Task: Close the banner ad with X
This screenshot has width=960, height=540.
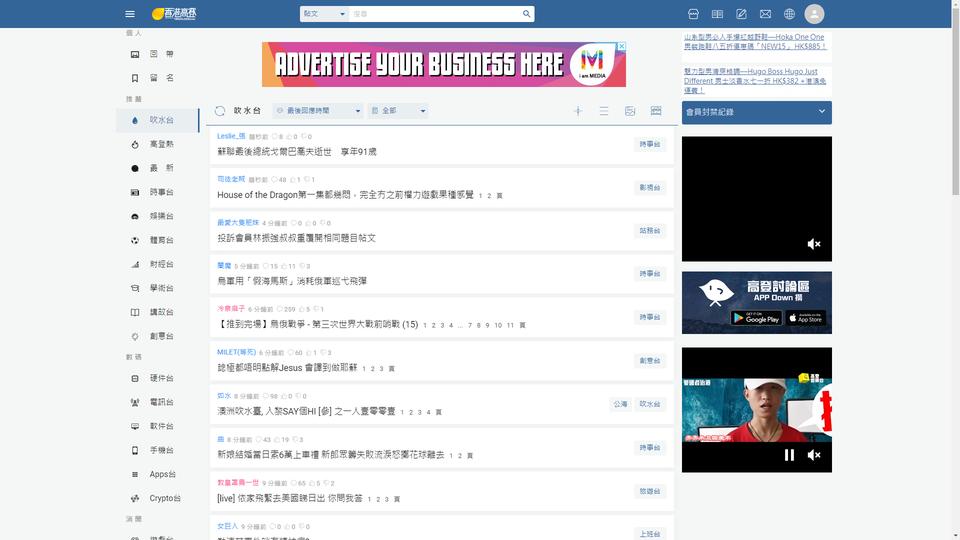Action: [621, 46]
